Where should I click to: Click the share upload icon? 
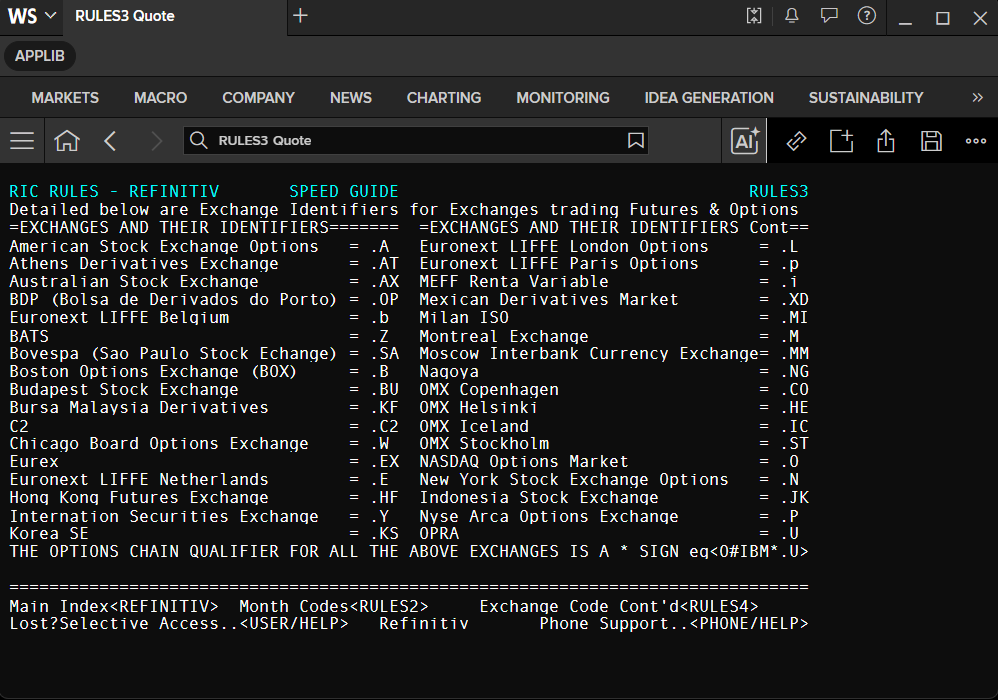(886, 141)
